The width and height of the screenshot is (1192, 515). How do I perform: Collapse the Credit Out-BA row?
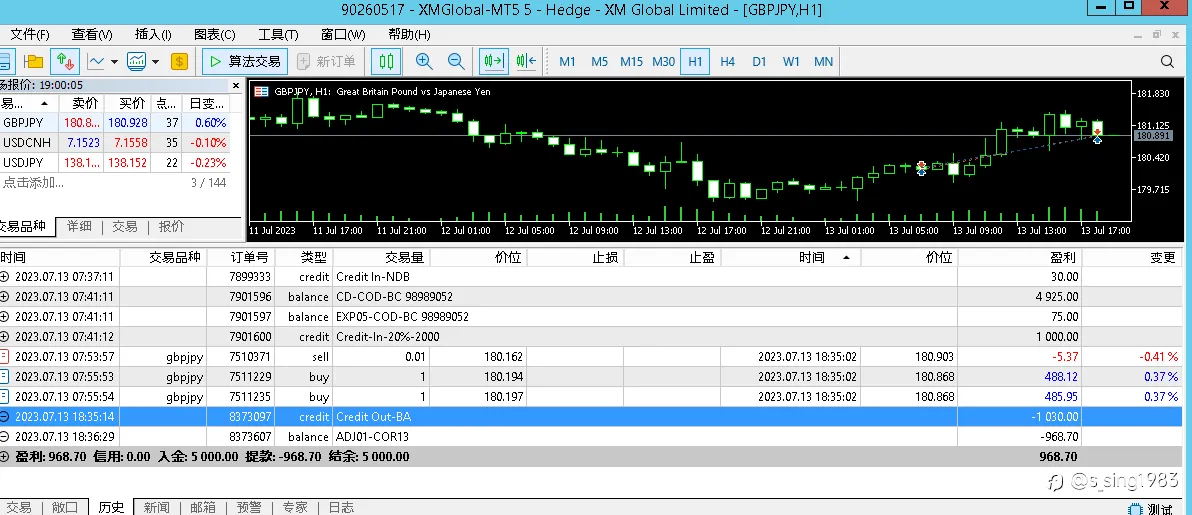pyautogui.click(x=5, y=416)
